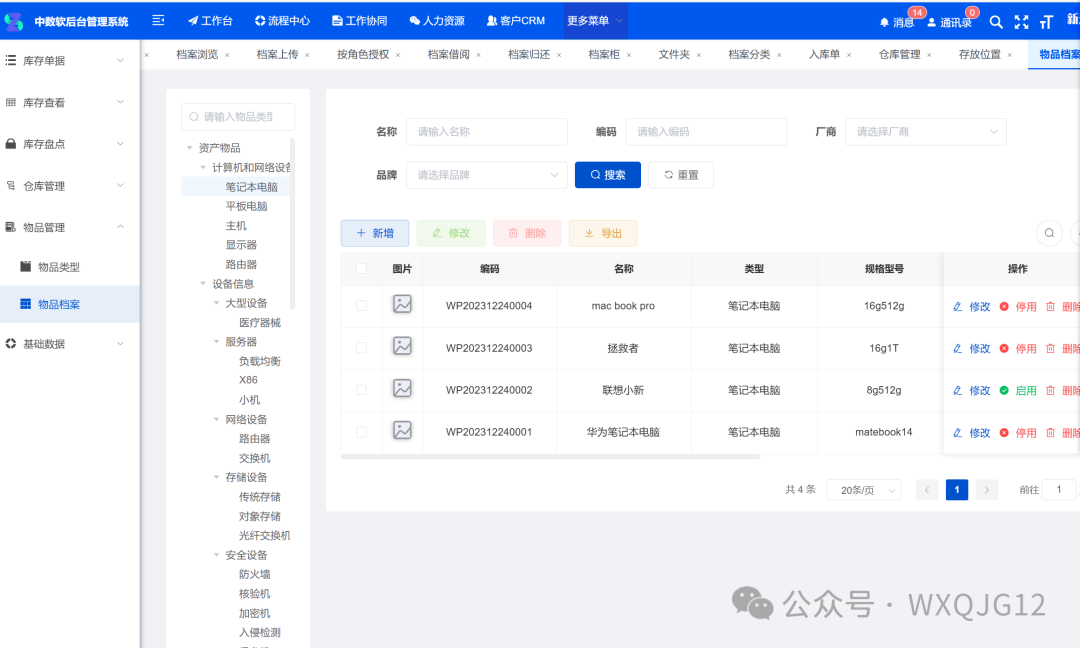1080x648 pixels.
Task: Open the 品牌 dropdown
Action: [486, 175]
